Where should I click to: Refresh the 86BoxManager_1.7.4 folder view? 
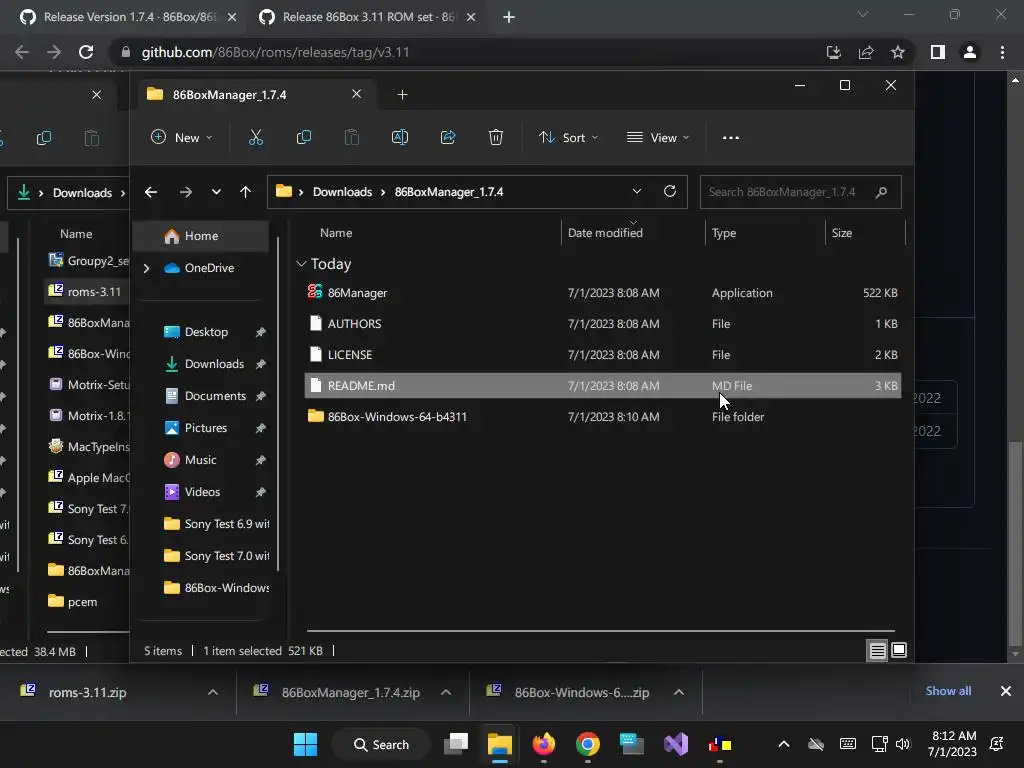click(x=669, y=191)
